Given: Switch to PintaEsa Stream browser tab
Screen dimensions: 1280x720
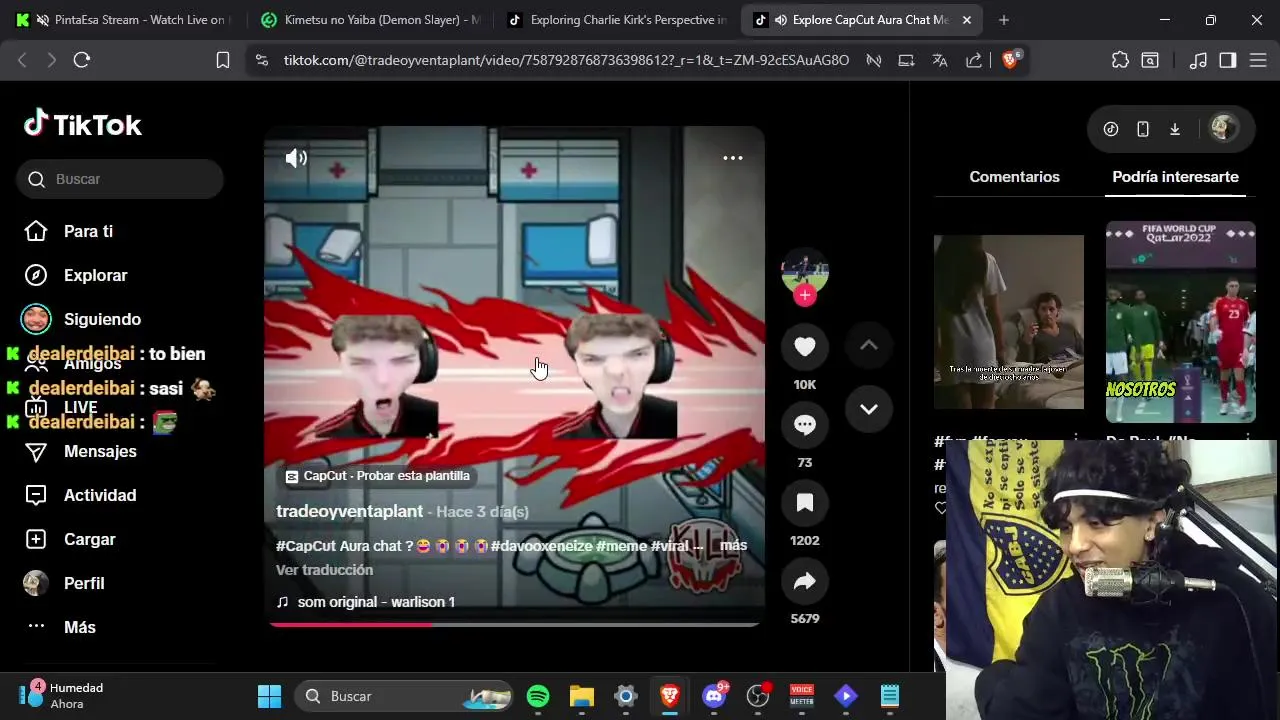Looking at the screenshot, I should coord(131,20).
